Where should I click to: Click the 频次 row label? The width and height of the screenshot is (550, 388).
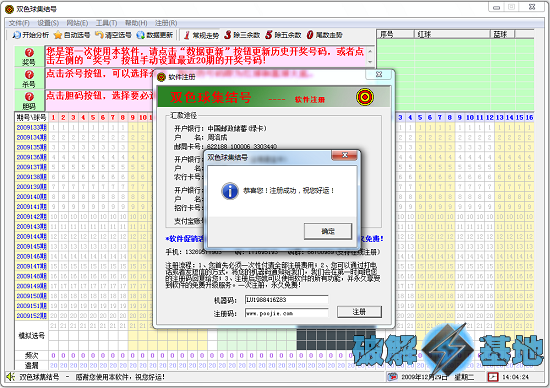pos(31,355)
